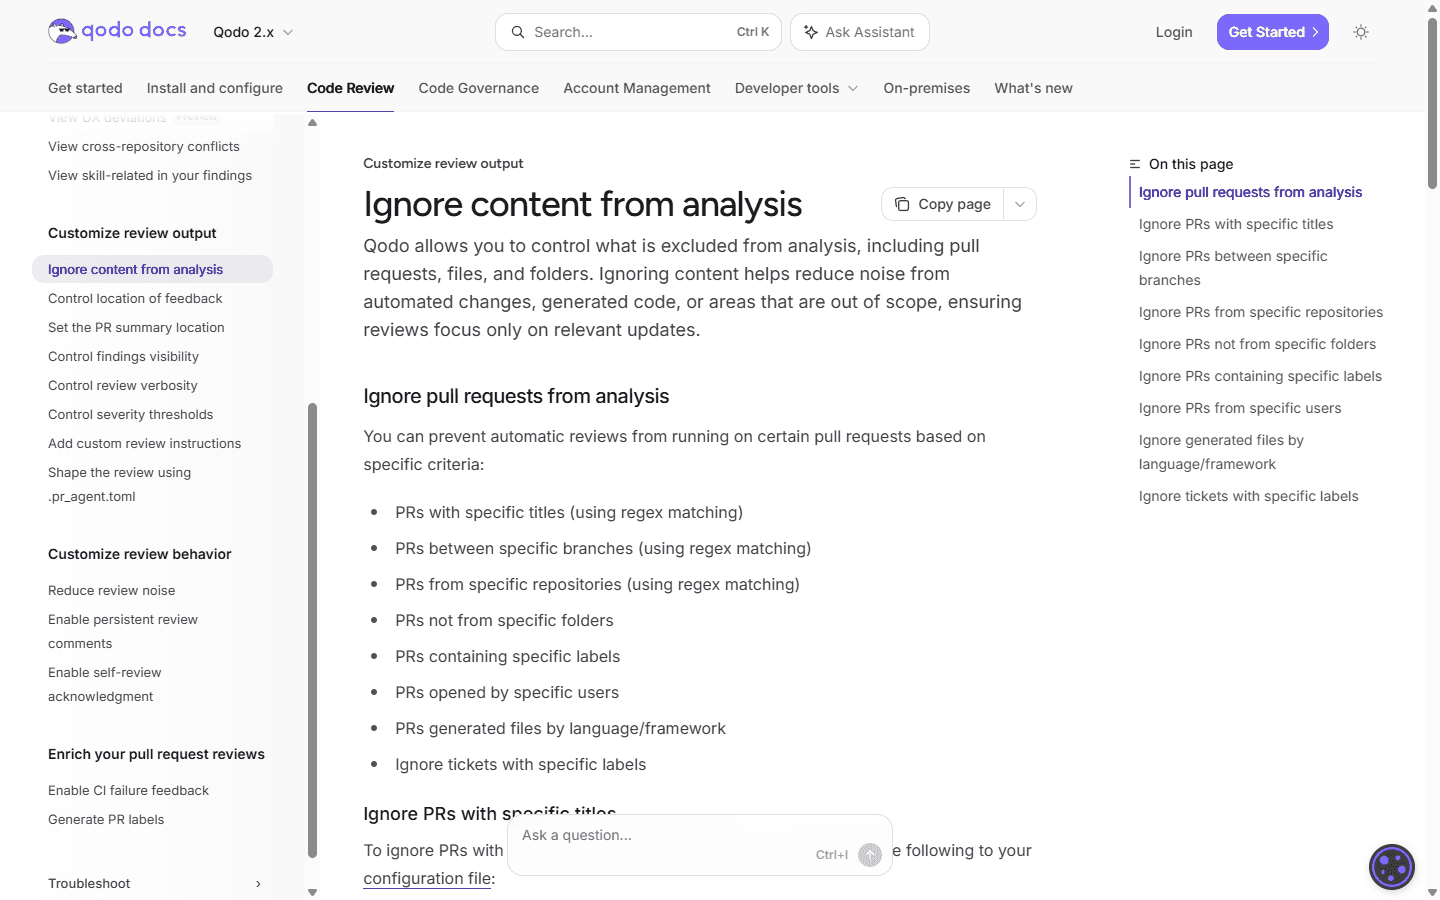This screenshot has height=900, width=1440.
Task: Open Control location of feedback
Action: coord(135,298)
